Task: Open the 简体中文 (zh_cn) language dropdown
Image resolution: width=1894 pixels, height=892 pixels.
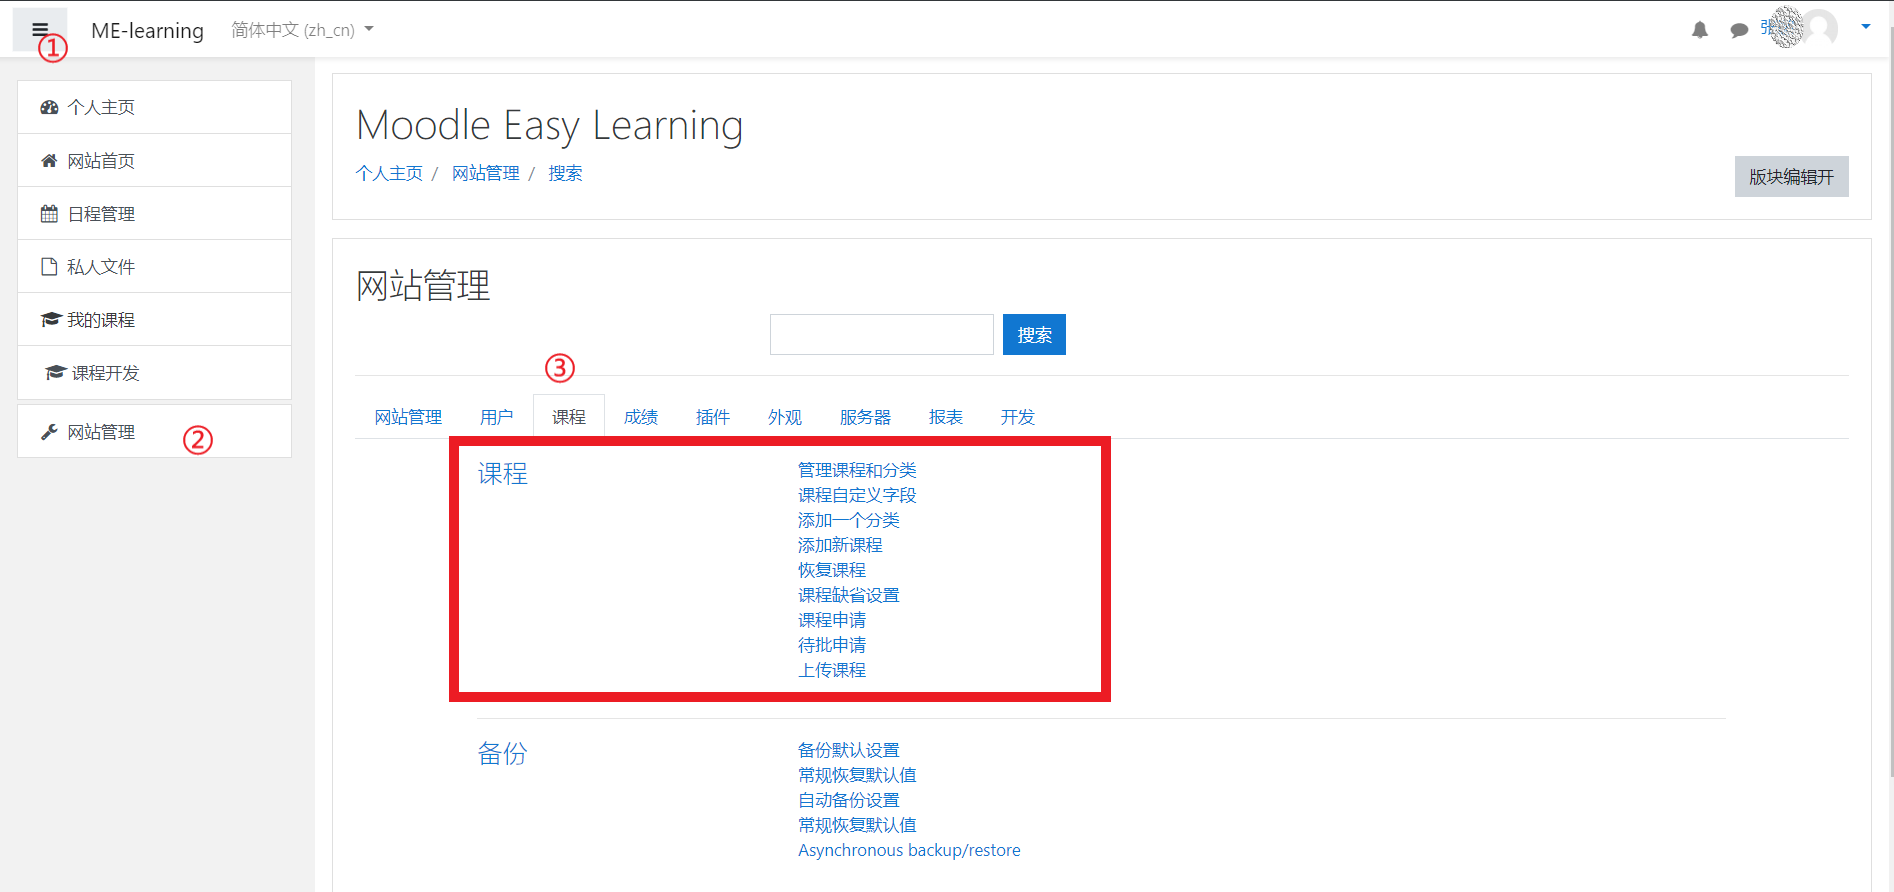Action: tap(302, 30)
